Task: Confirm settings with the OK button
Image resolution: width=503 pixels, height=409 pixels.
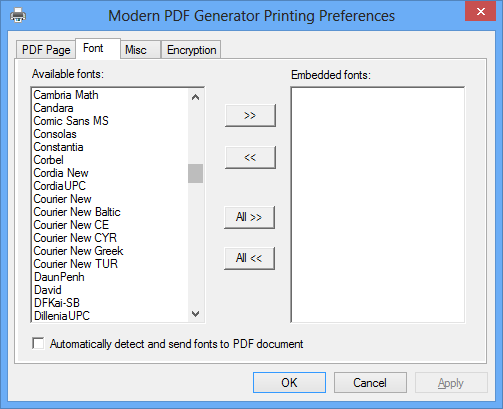Action: [x=289, y=382]
